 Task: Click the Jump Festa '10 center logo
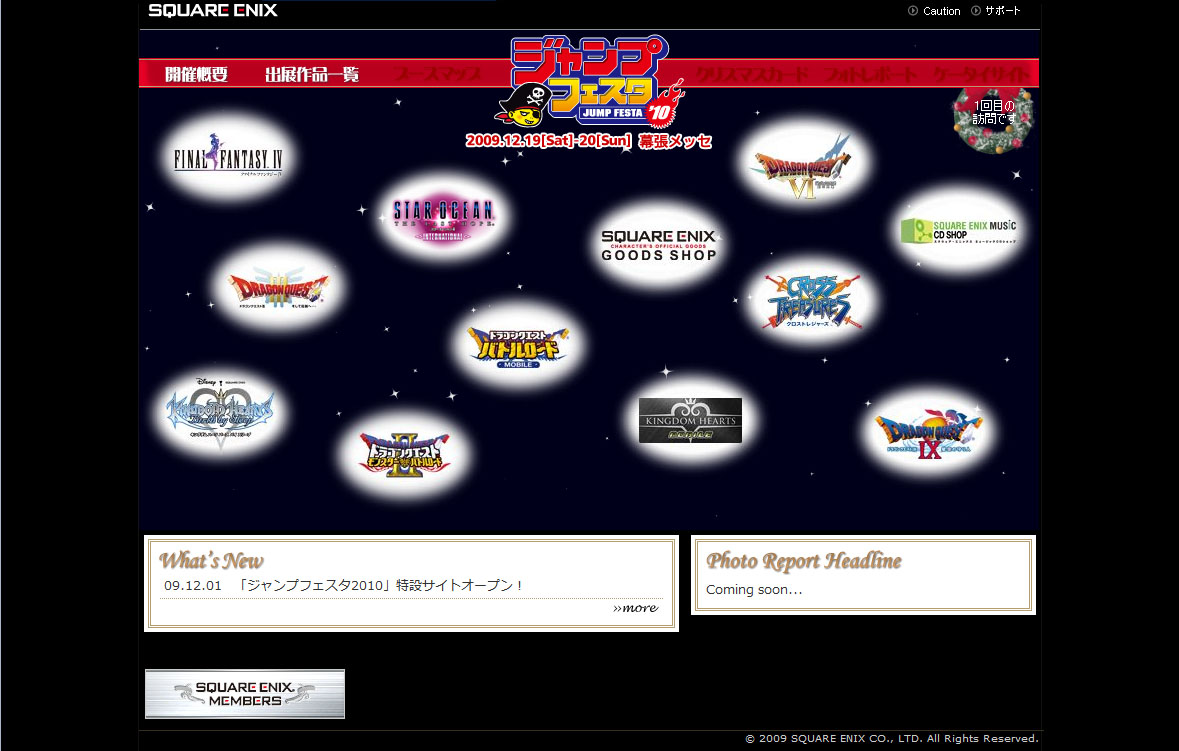(x=589, y=82)
